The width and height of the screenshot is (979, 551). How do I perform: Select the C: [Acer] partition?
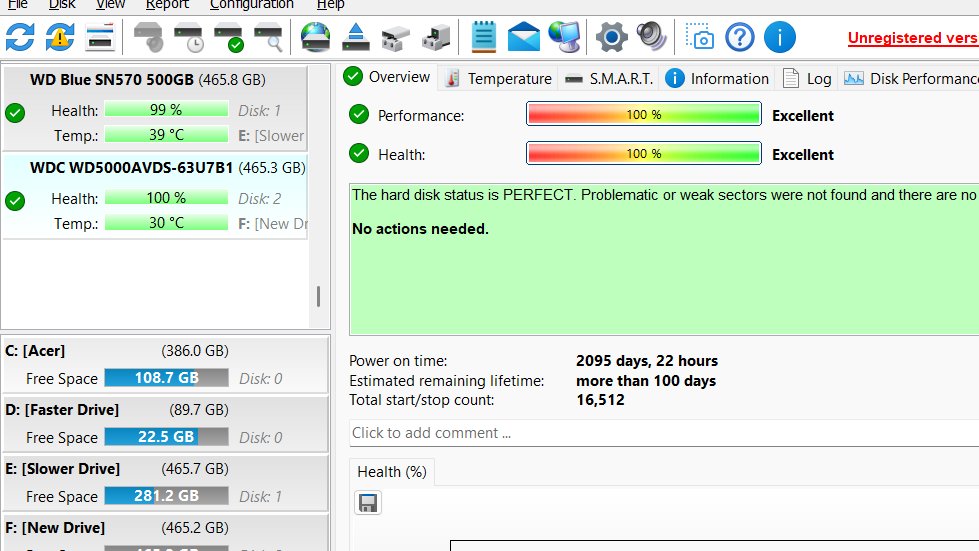(x=165, y=364)
